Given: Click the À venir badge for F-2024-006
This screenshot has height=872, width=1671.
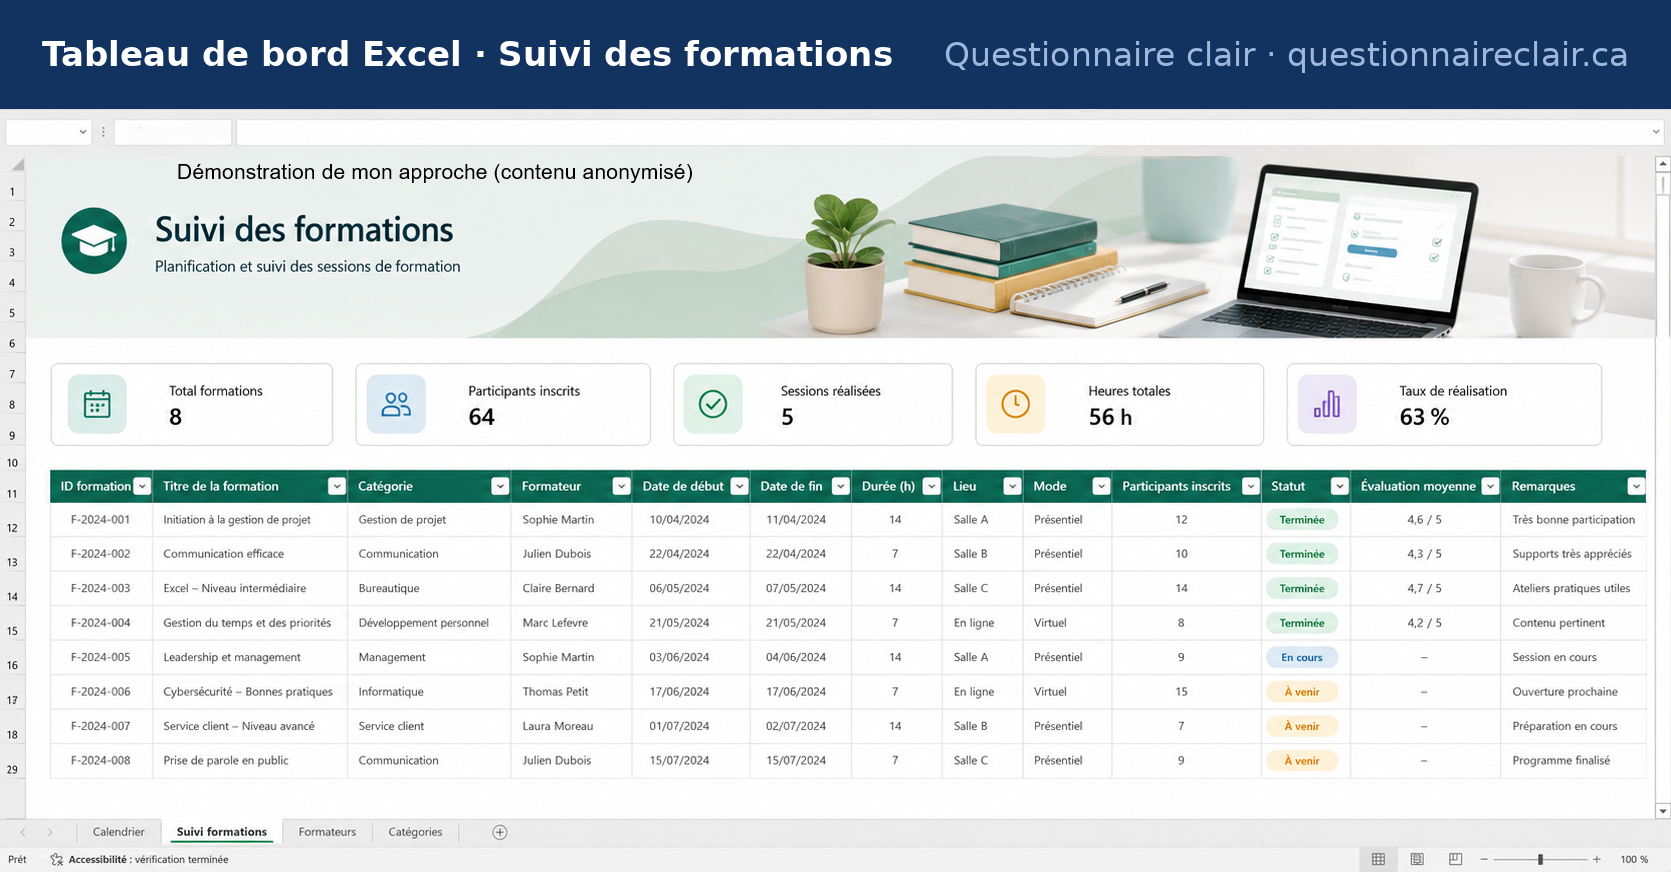Looking at the screenshot, I should (x=1302, y=692).
